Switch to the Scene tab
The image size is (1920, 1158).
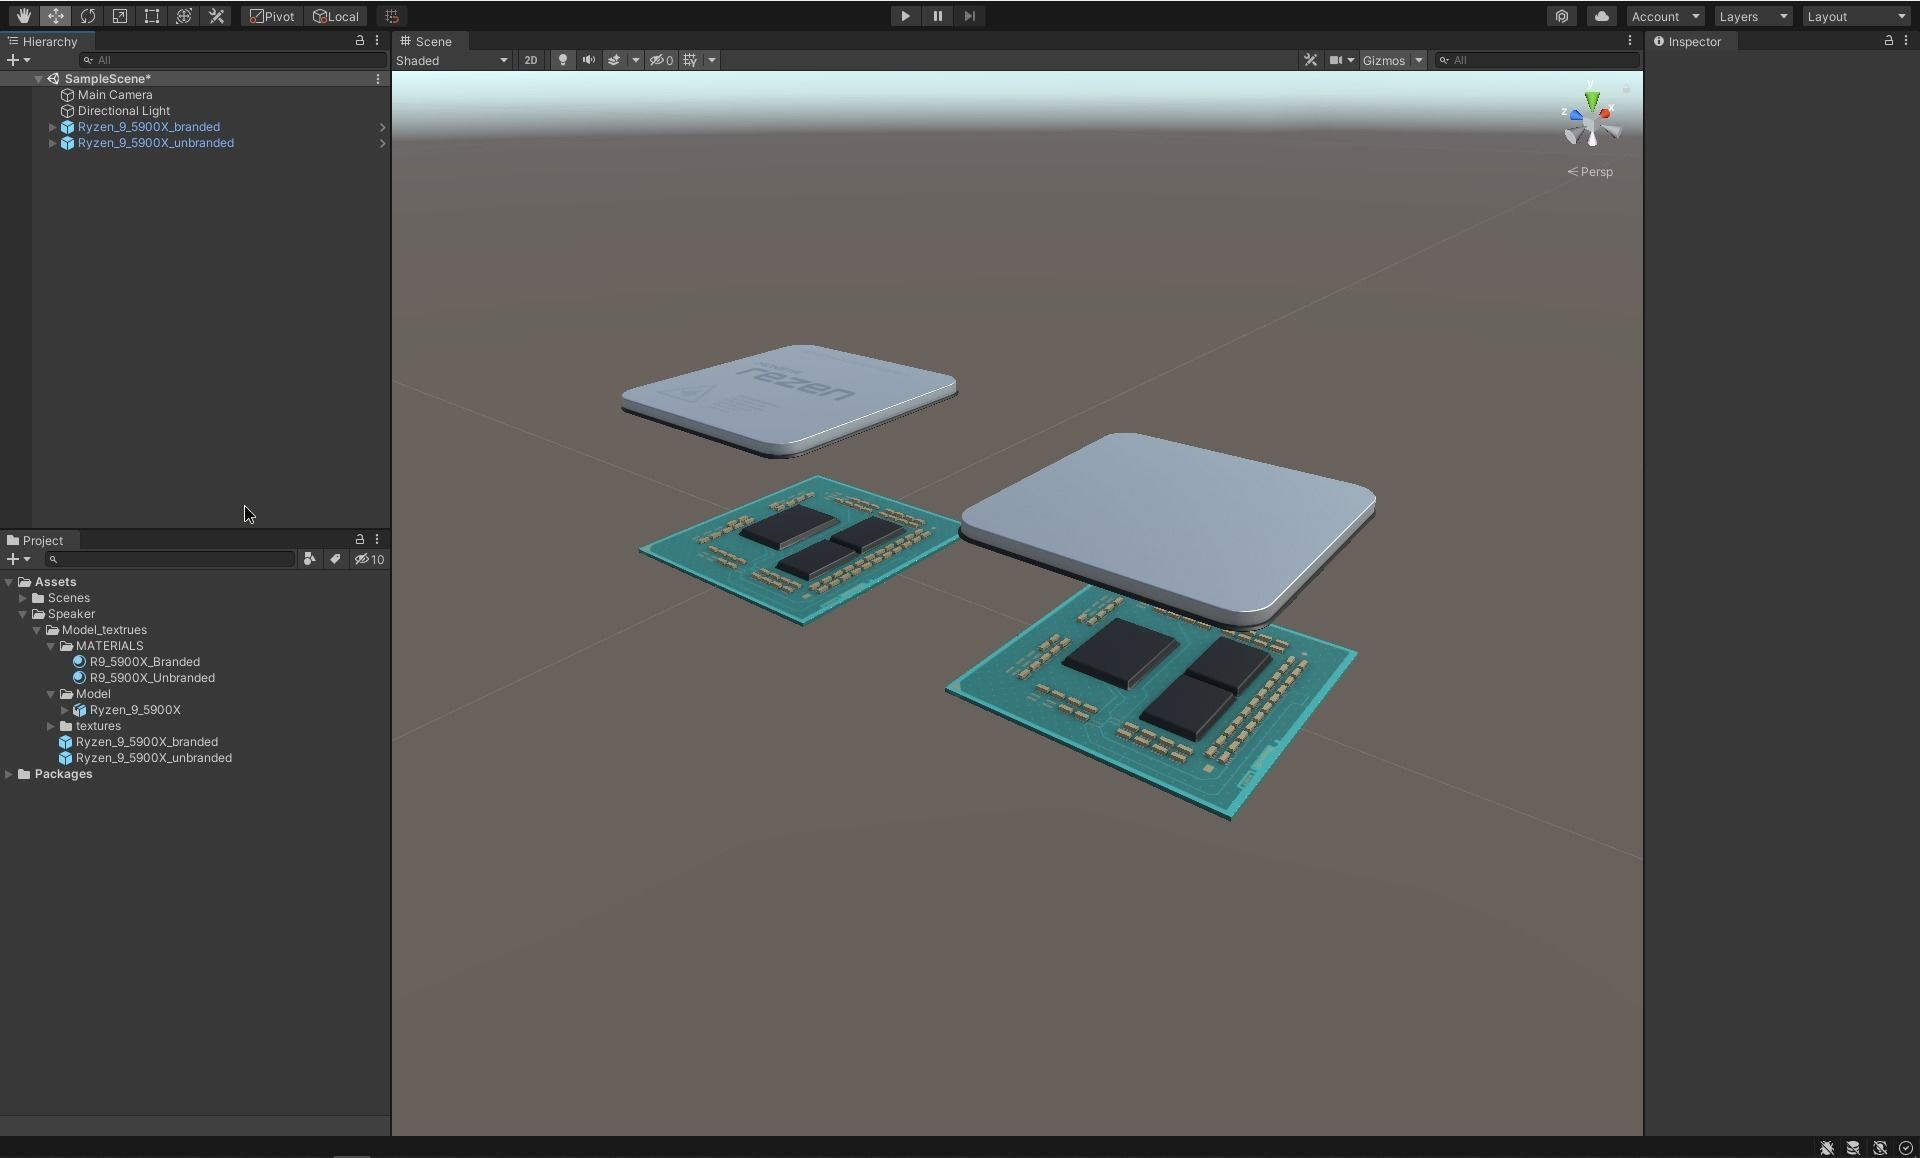pos(428,41)
